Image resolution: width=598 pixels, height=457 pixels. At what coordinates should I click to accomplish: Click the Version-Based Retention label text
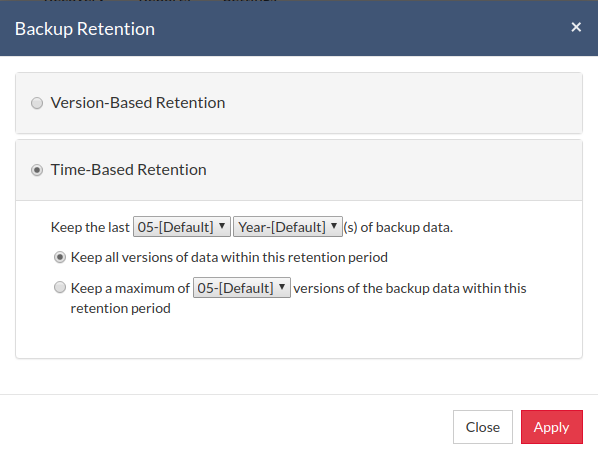pos(138,103)
